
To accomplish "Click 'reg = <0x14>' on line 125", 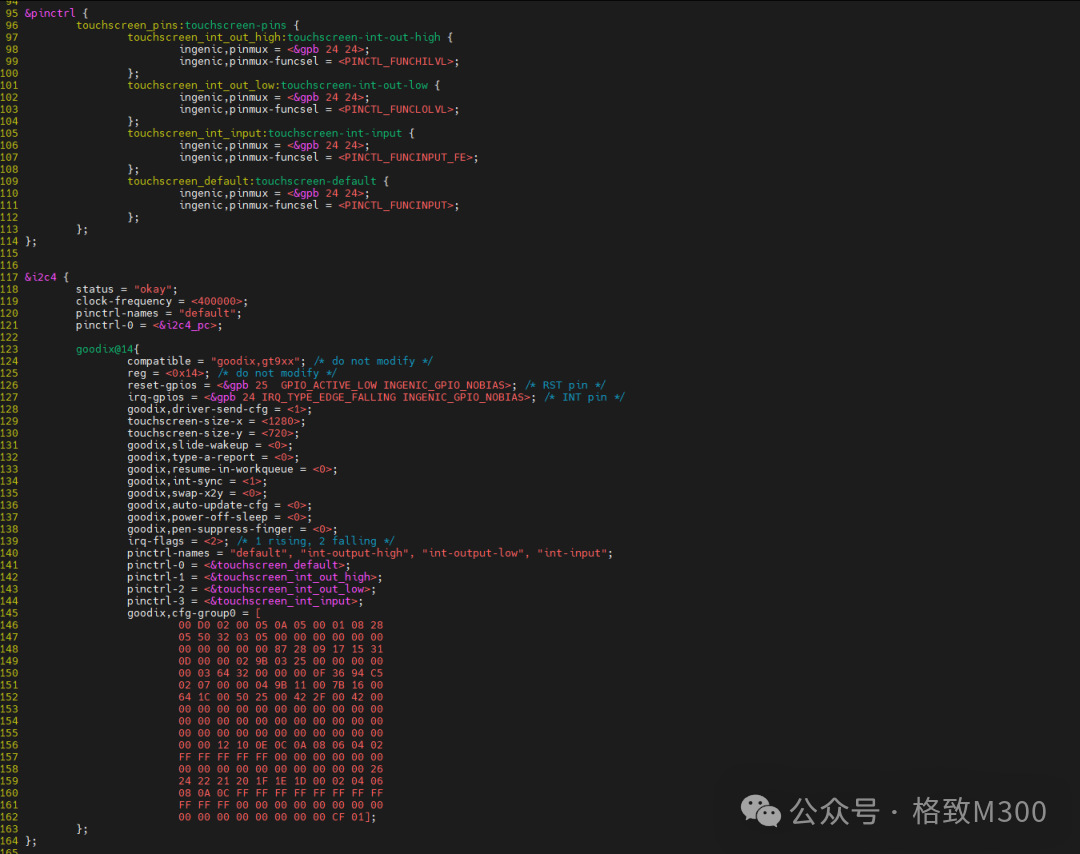I will pos(168,373).
